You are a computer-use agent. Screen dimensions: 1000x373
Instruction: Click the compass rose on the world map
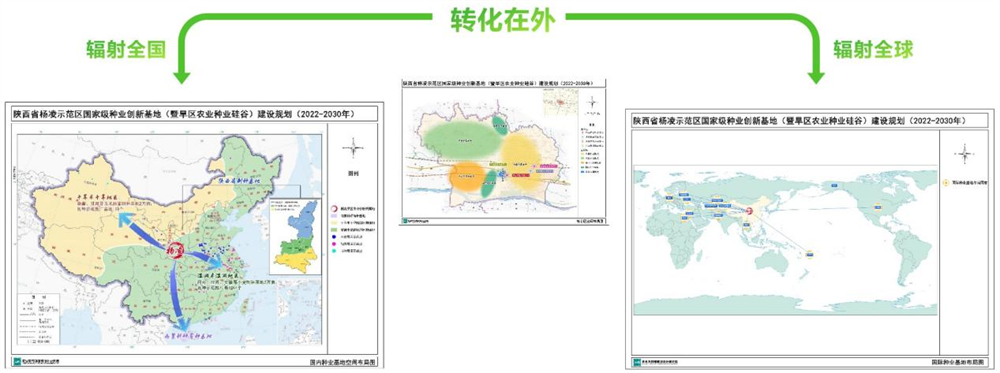(964, 153)
